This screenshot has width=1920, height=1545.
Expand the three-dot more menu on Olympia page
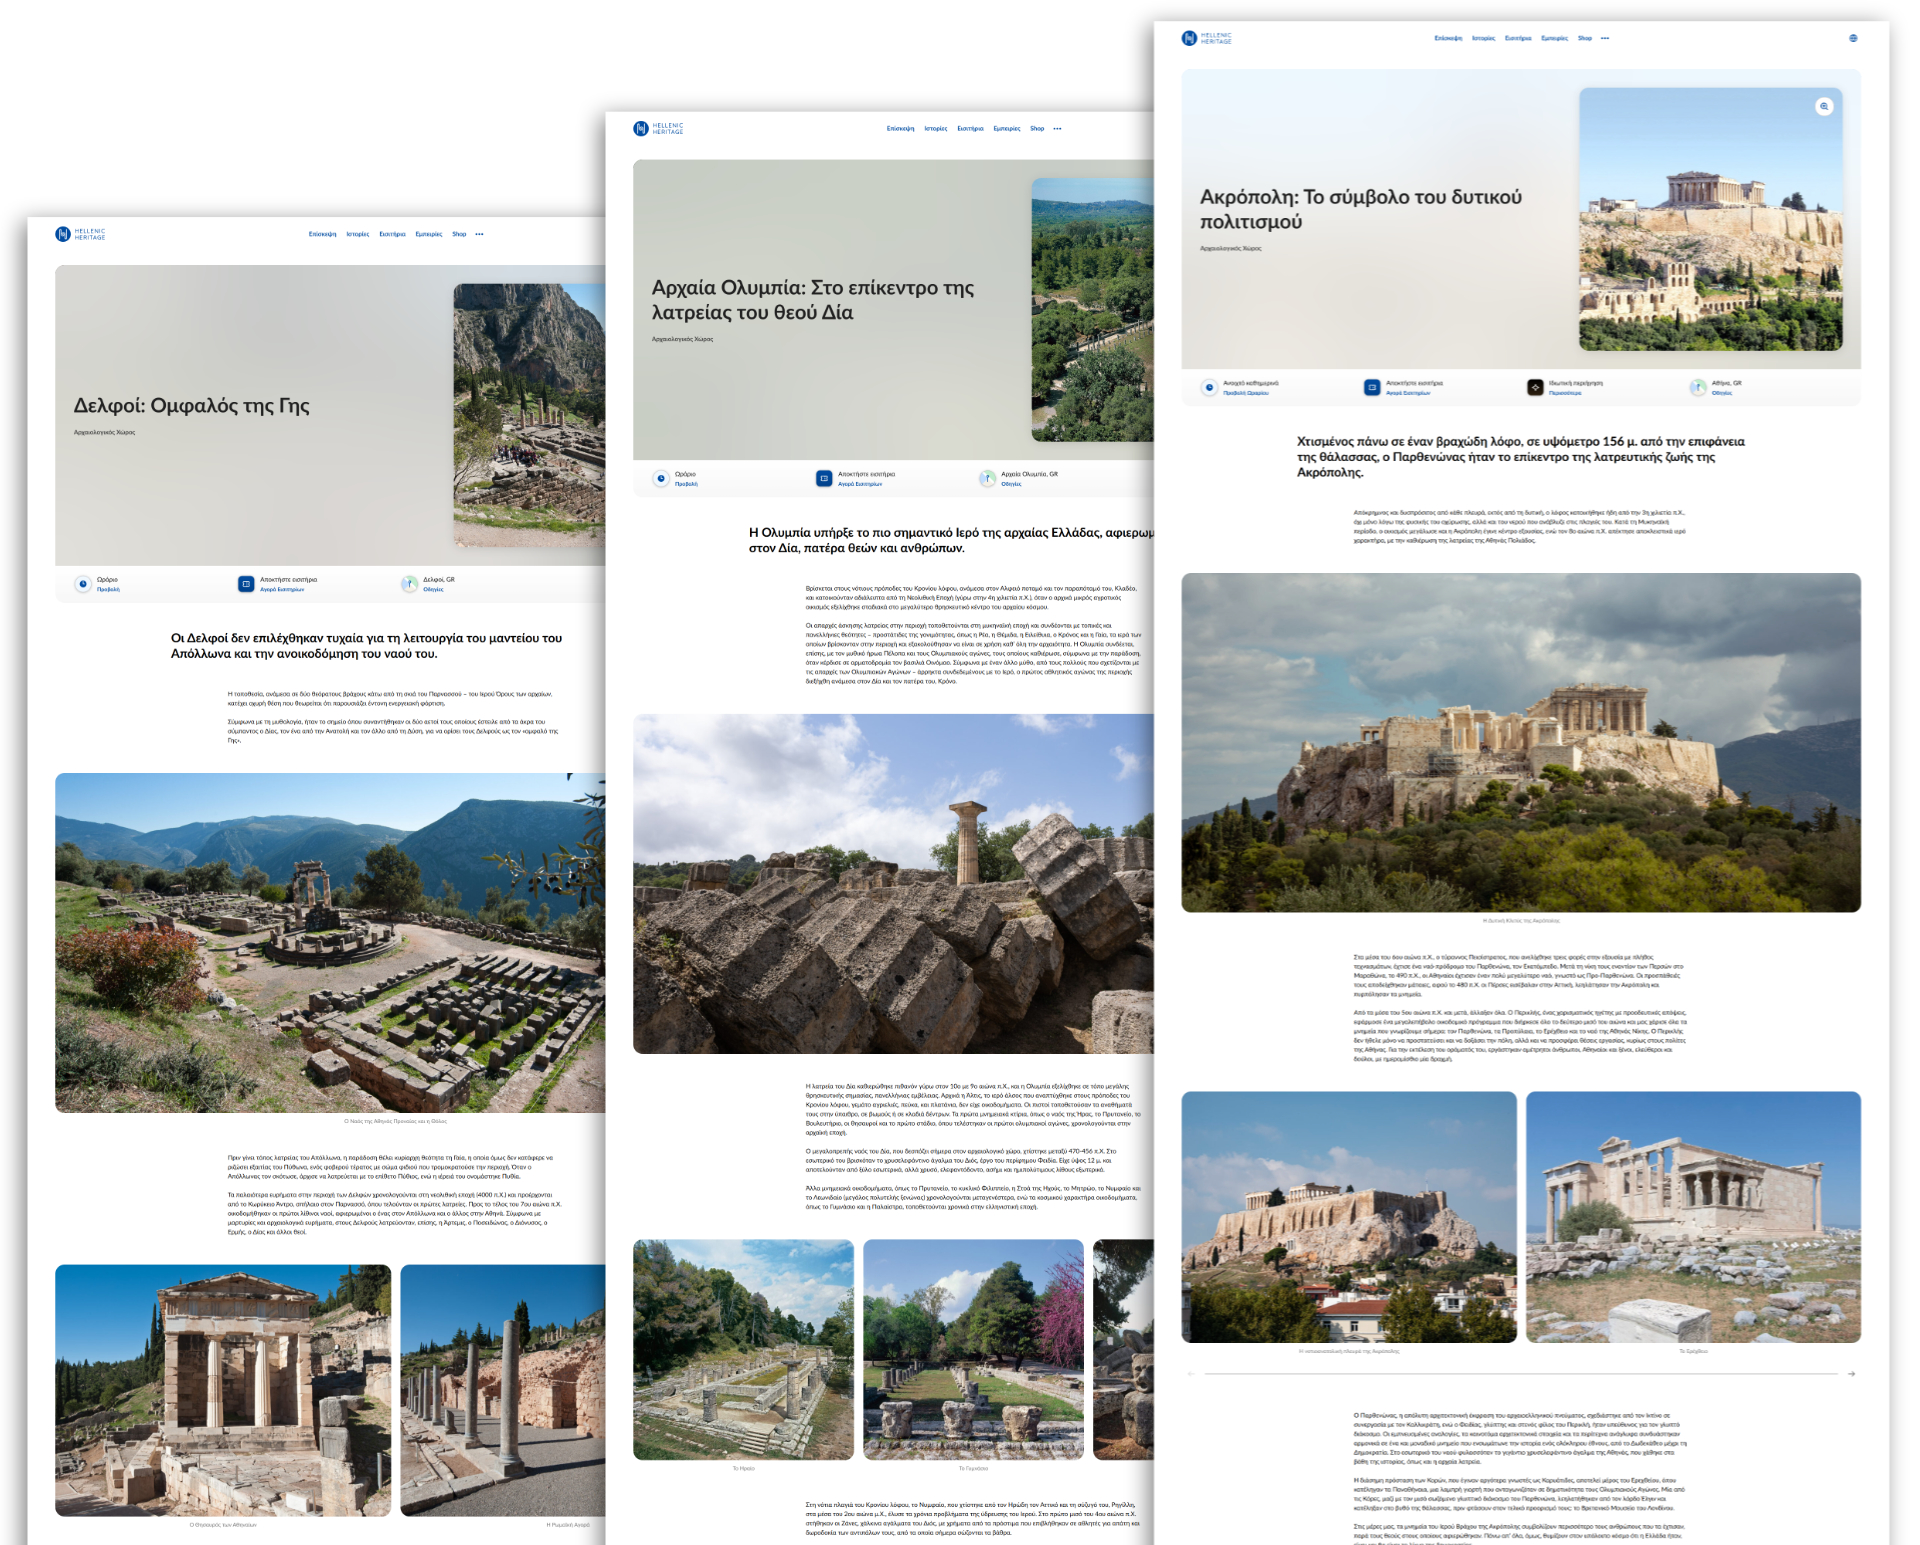tap(1058, 128)
